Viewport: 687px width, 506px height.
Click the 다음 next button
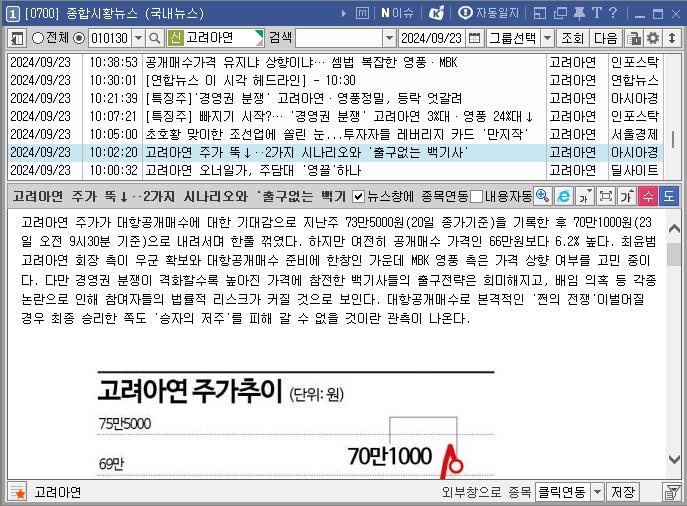point(606,38)
